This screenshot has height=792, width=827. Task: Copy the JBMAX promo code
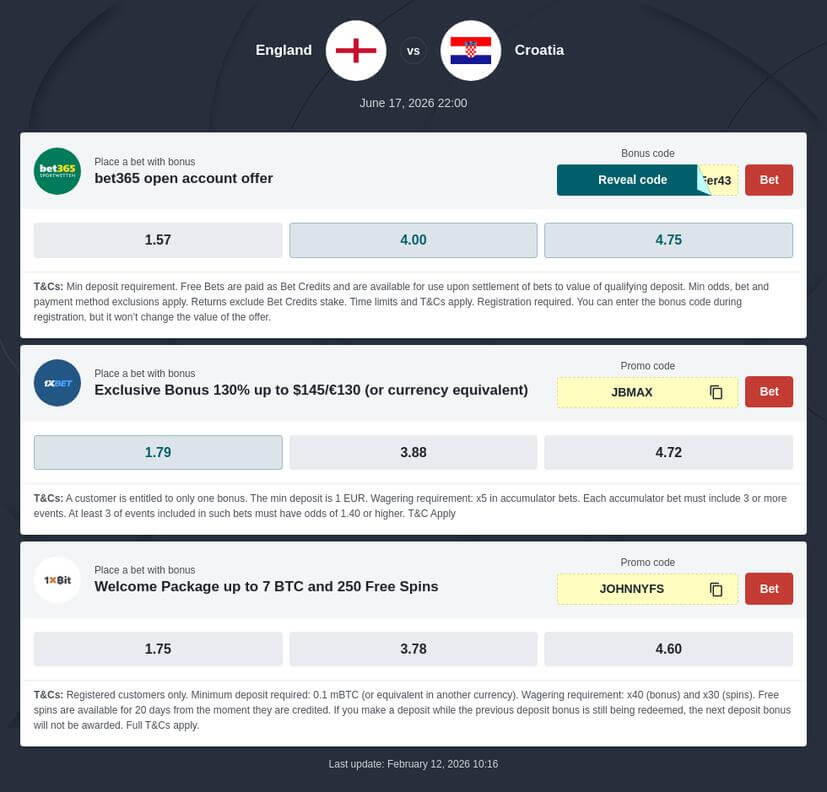tap(716, 392)
